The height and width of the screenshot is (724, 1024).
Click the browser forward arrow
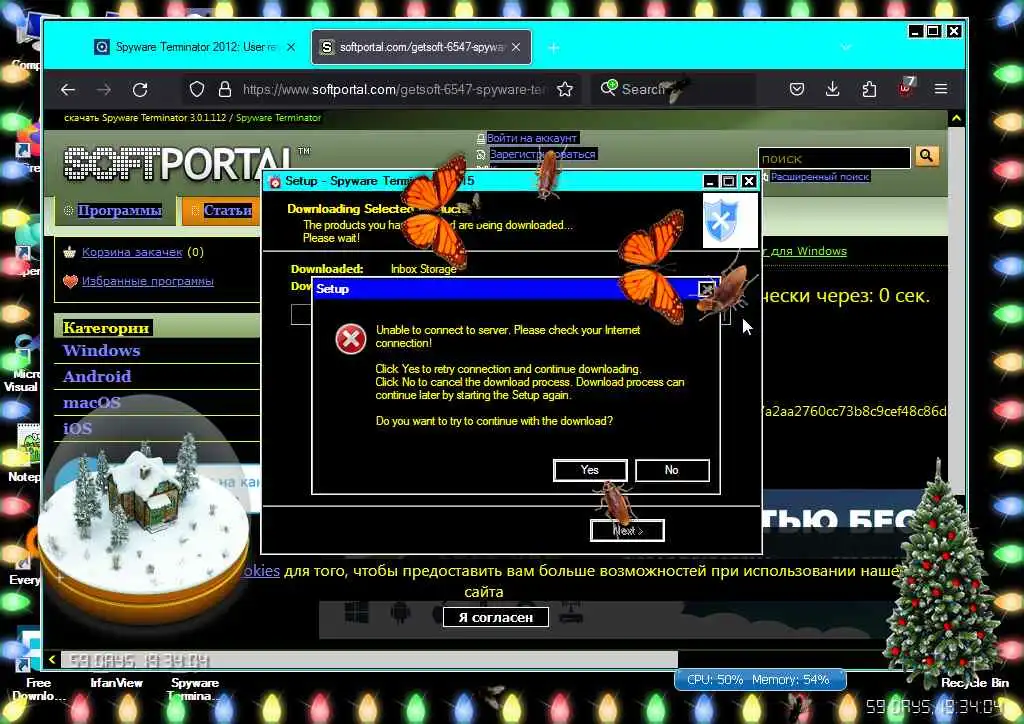104,89
